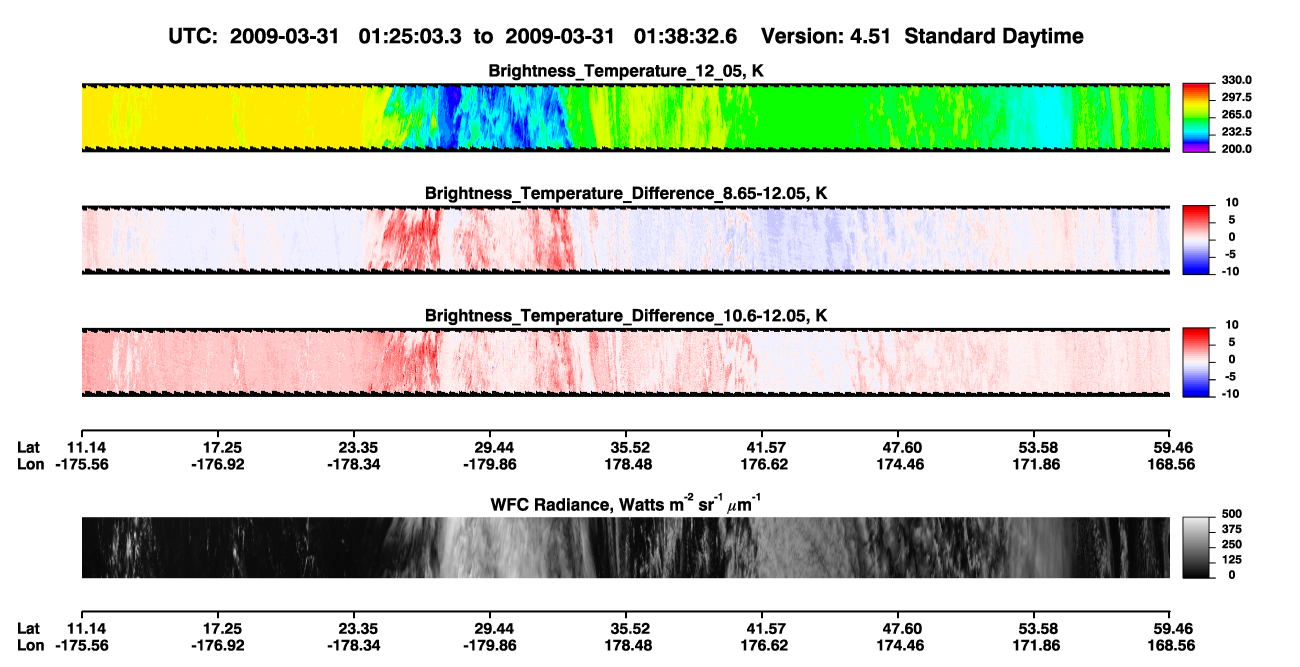Click the red-blue colorbar beside the 10.6-12.05 panel

pyautogui.click(x=1196, y=363)
